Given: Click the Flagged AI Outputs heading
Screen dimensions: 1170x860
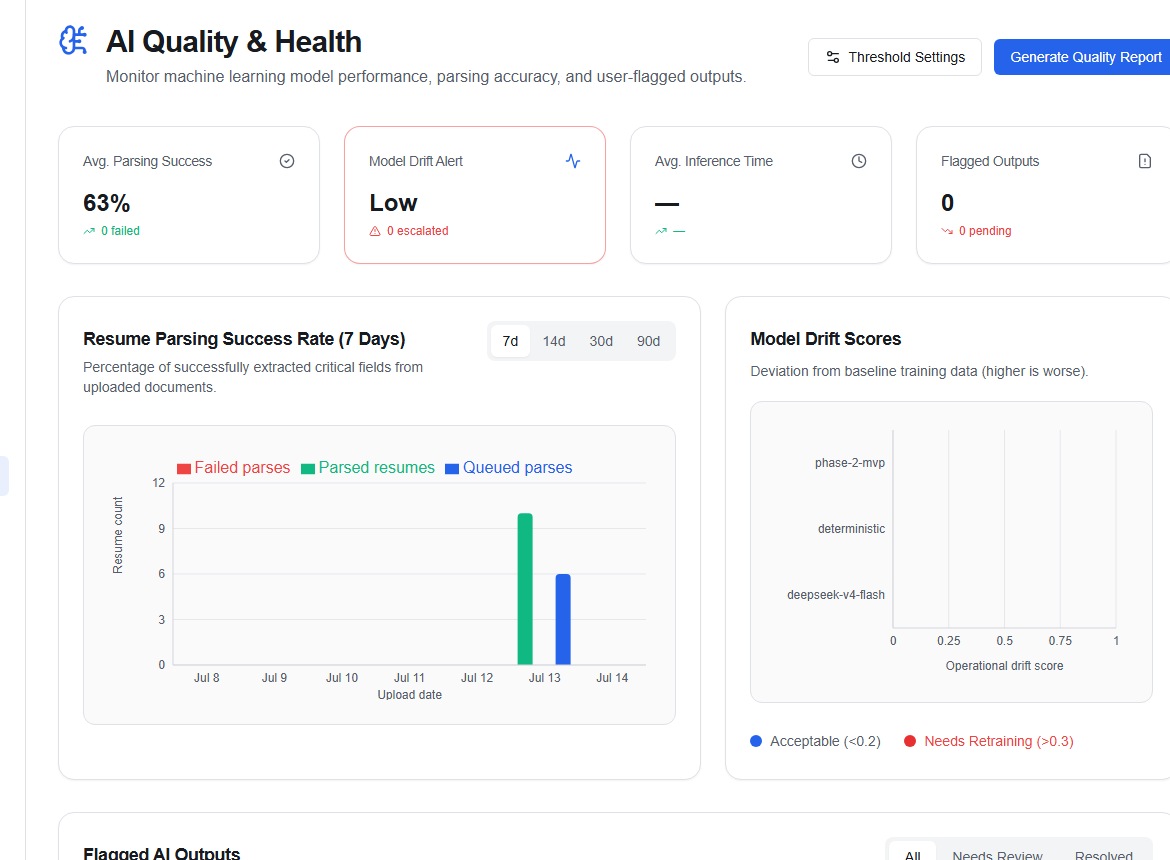Looking at the screenshot, I should [x=161, y=853].
